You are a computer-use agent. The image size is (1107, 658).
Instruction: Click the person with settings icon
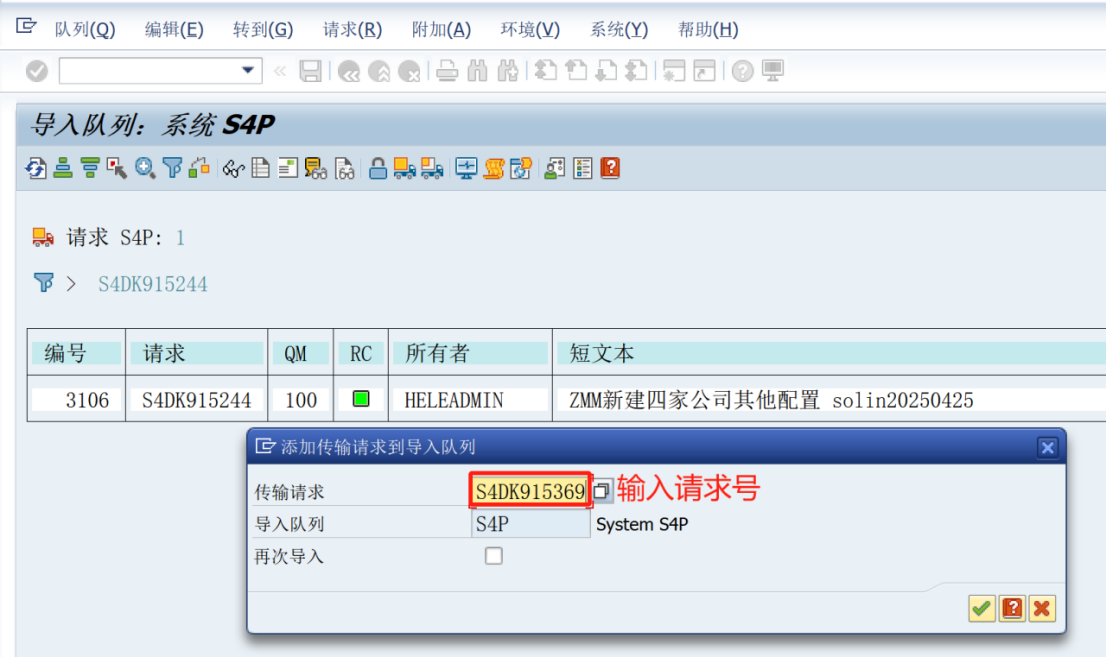coord(554,168)
